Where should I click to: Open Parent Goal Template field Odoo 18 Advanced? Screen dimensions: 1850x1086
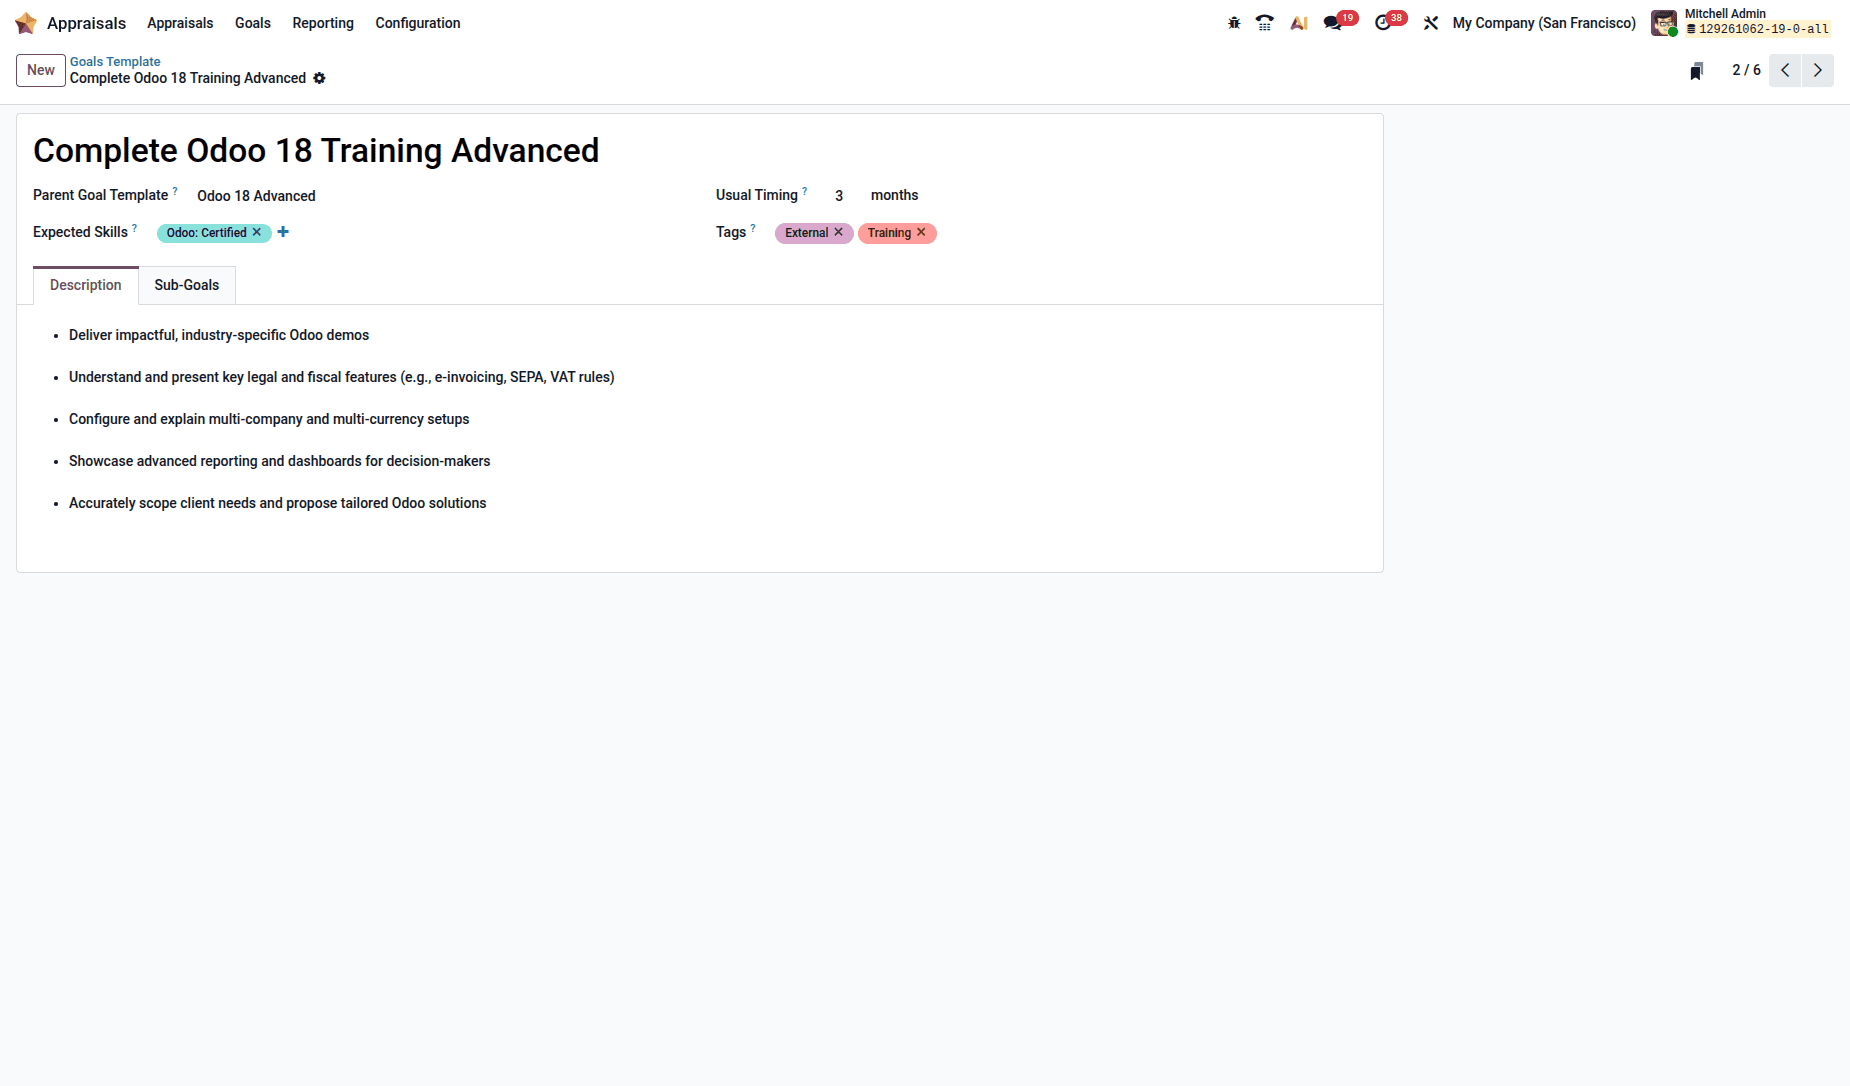256,196
